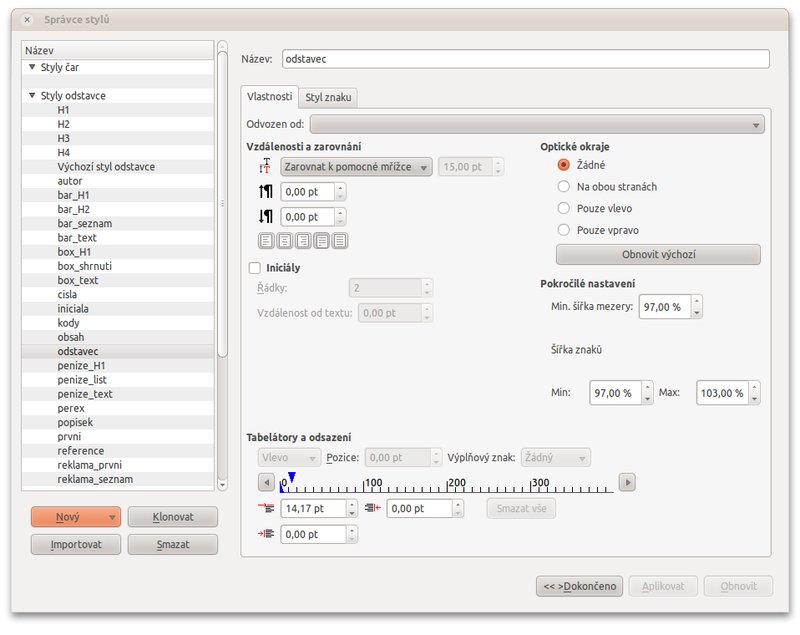Select the bar_seznam style

85,223
